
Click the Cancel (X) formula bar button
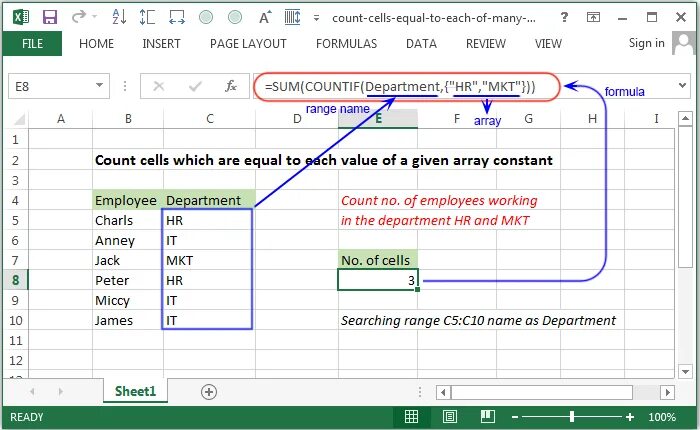(159, 86)
